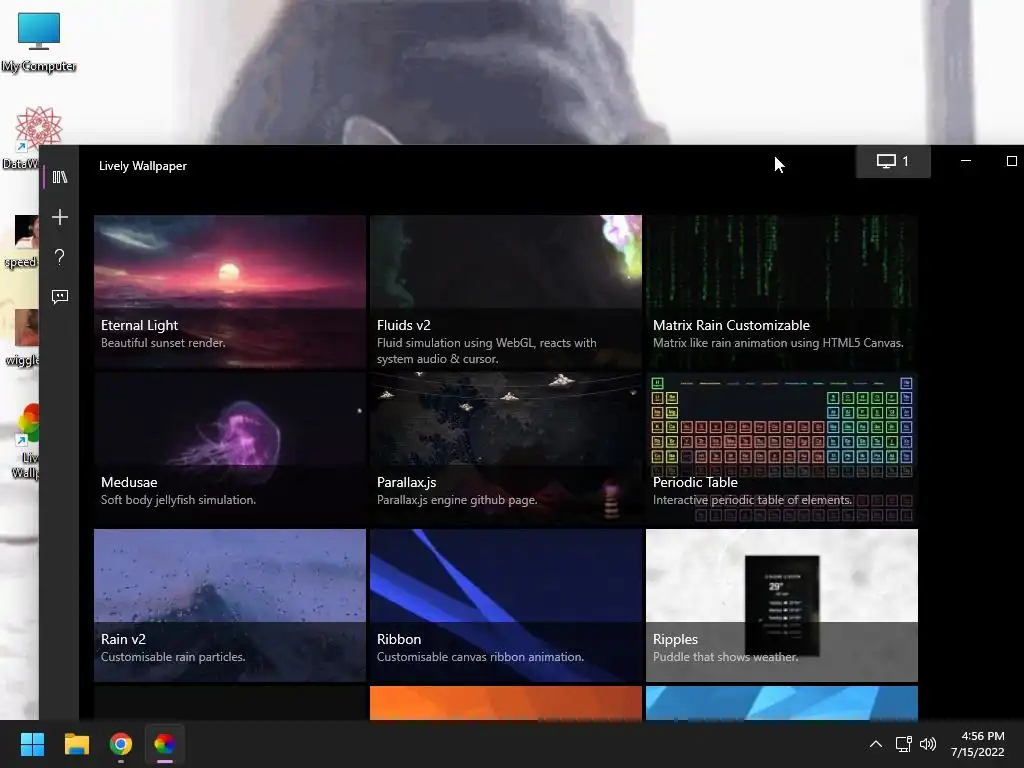Open the speed desktop icon
Image resolution: width=1024 pixels, height=768 pixels.
coord(21,242)
